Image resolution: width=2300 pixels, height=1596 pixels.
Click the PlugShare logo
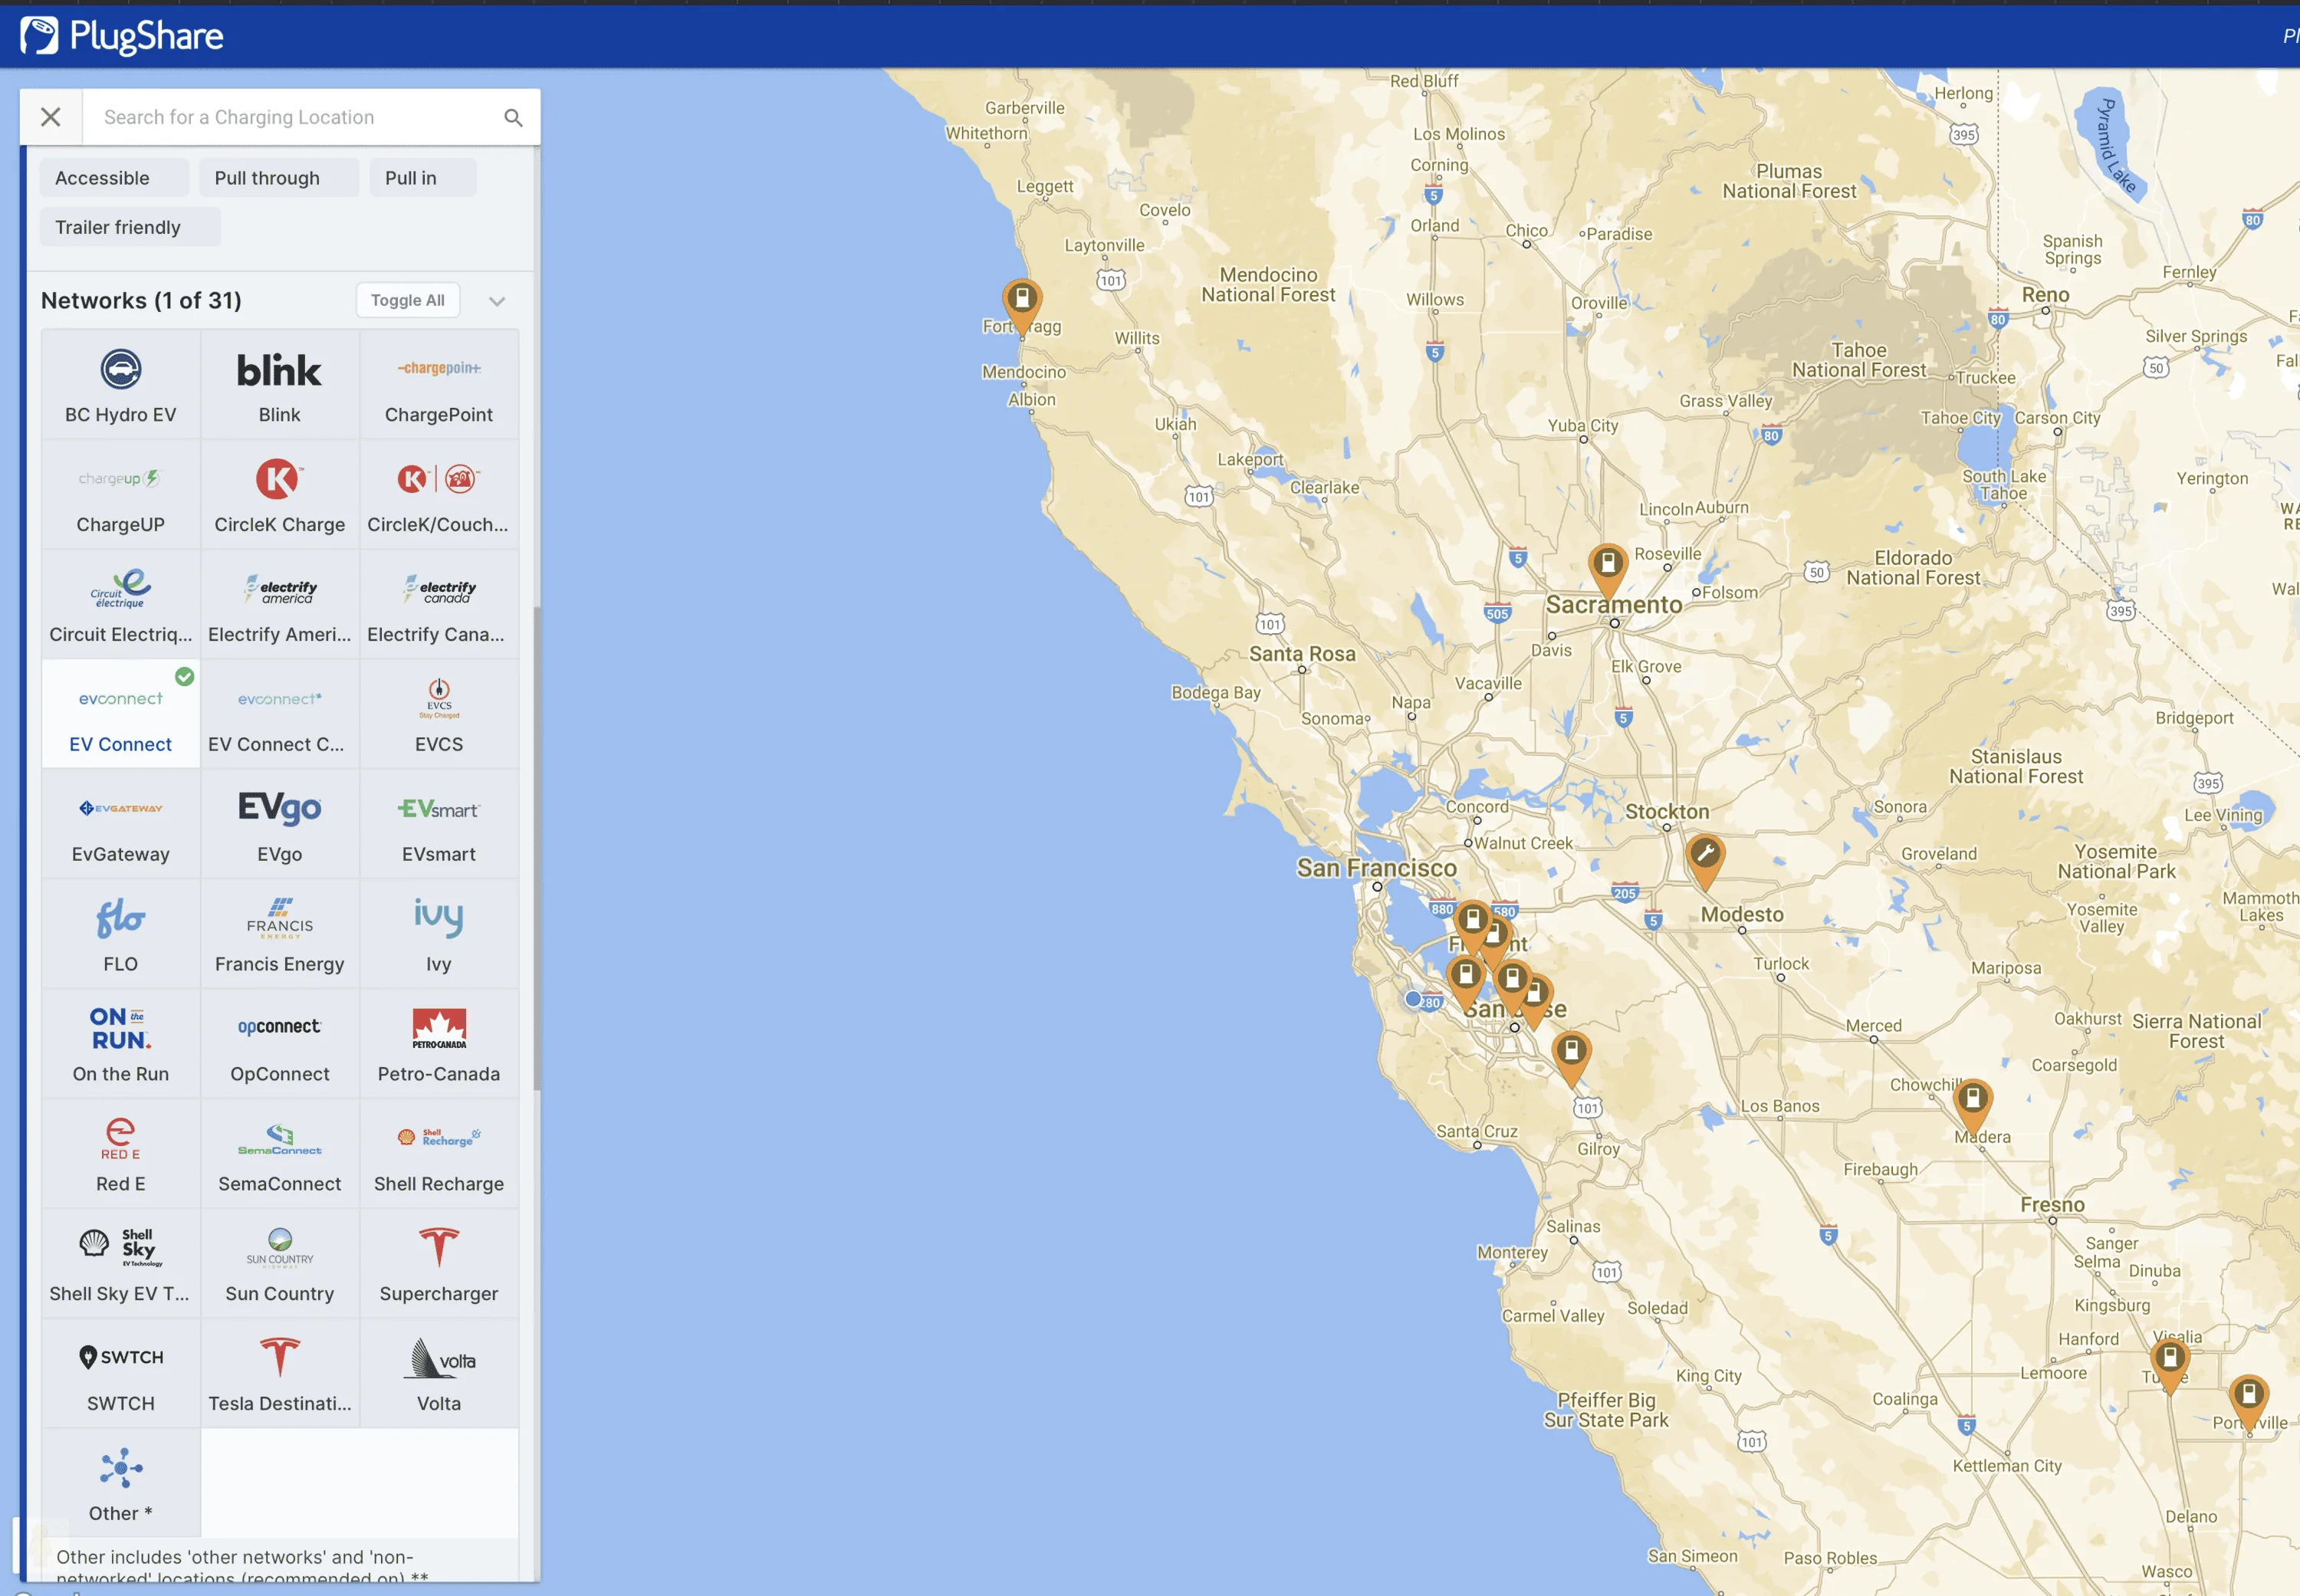click(x=122, y=36)
